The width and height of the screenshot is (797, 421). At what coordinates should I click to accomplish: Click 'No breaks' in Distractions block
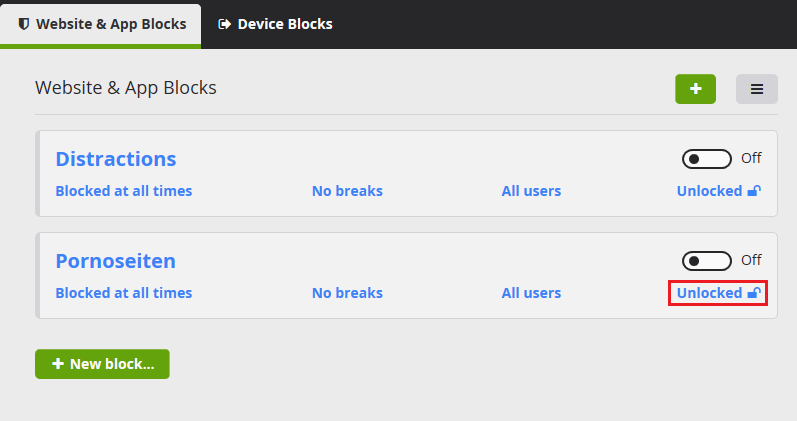(347, 191)
